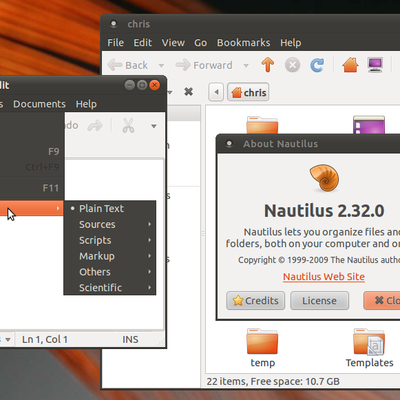Open the Forward history dropdown arrow
Viewport: 400px width, 400px height.
246,65
